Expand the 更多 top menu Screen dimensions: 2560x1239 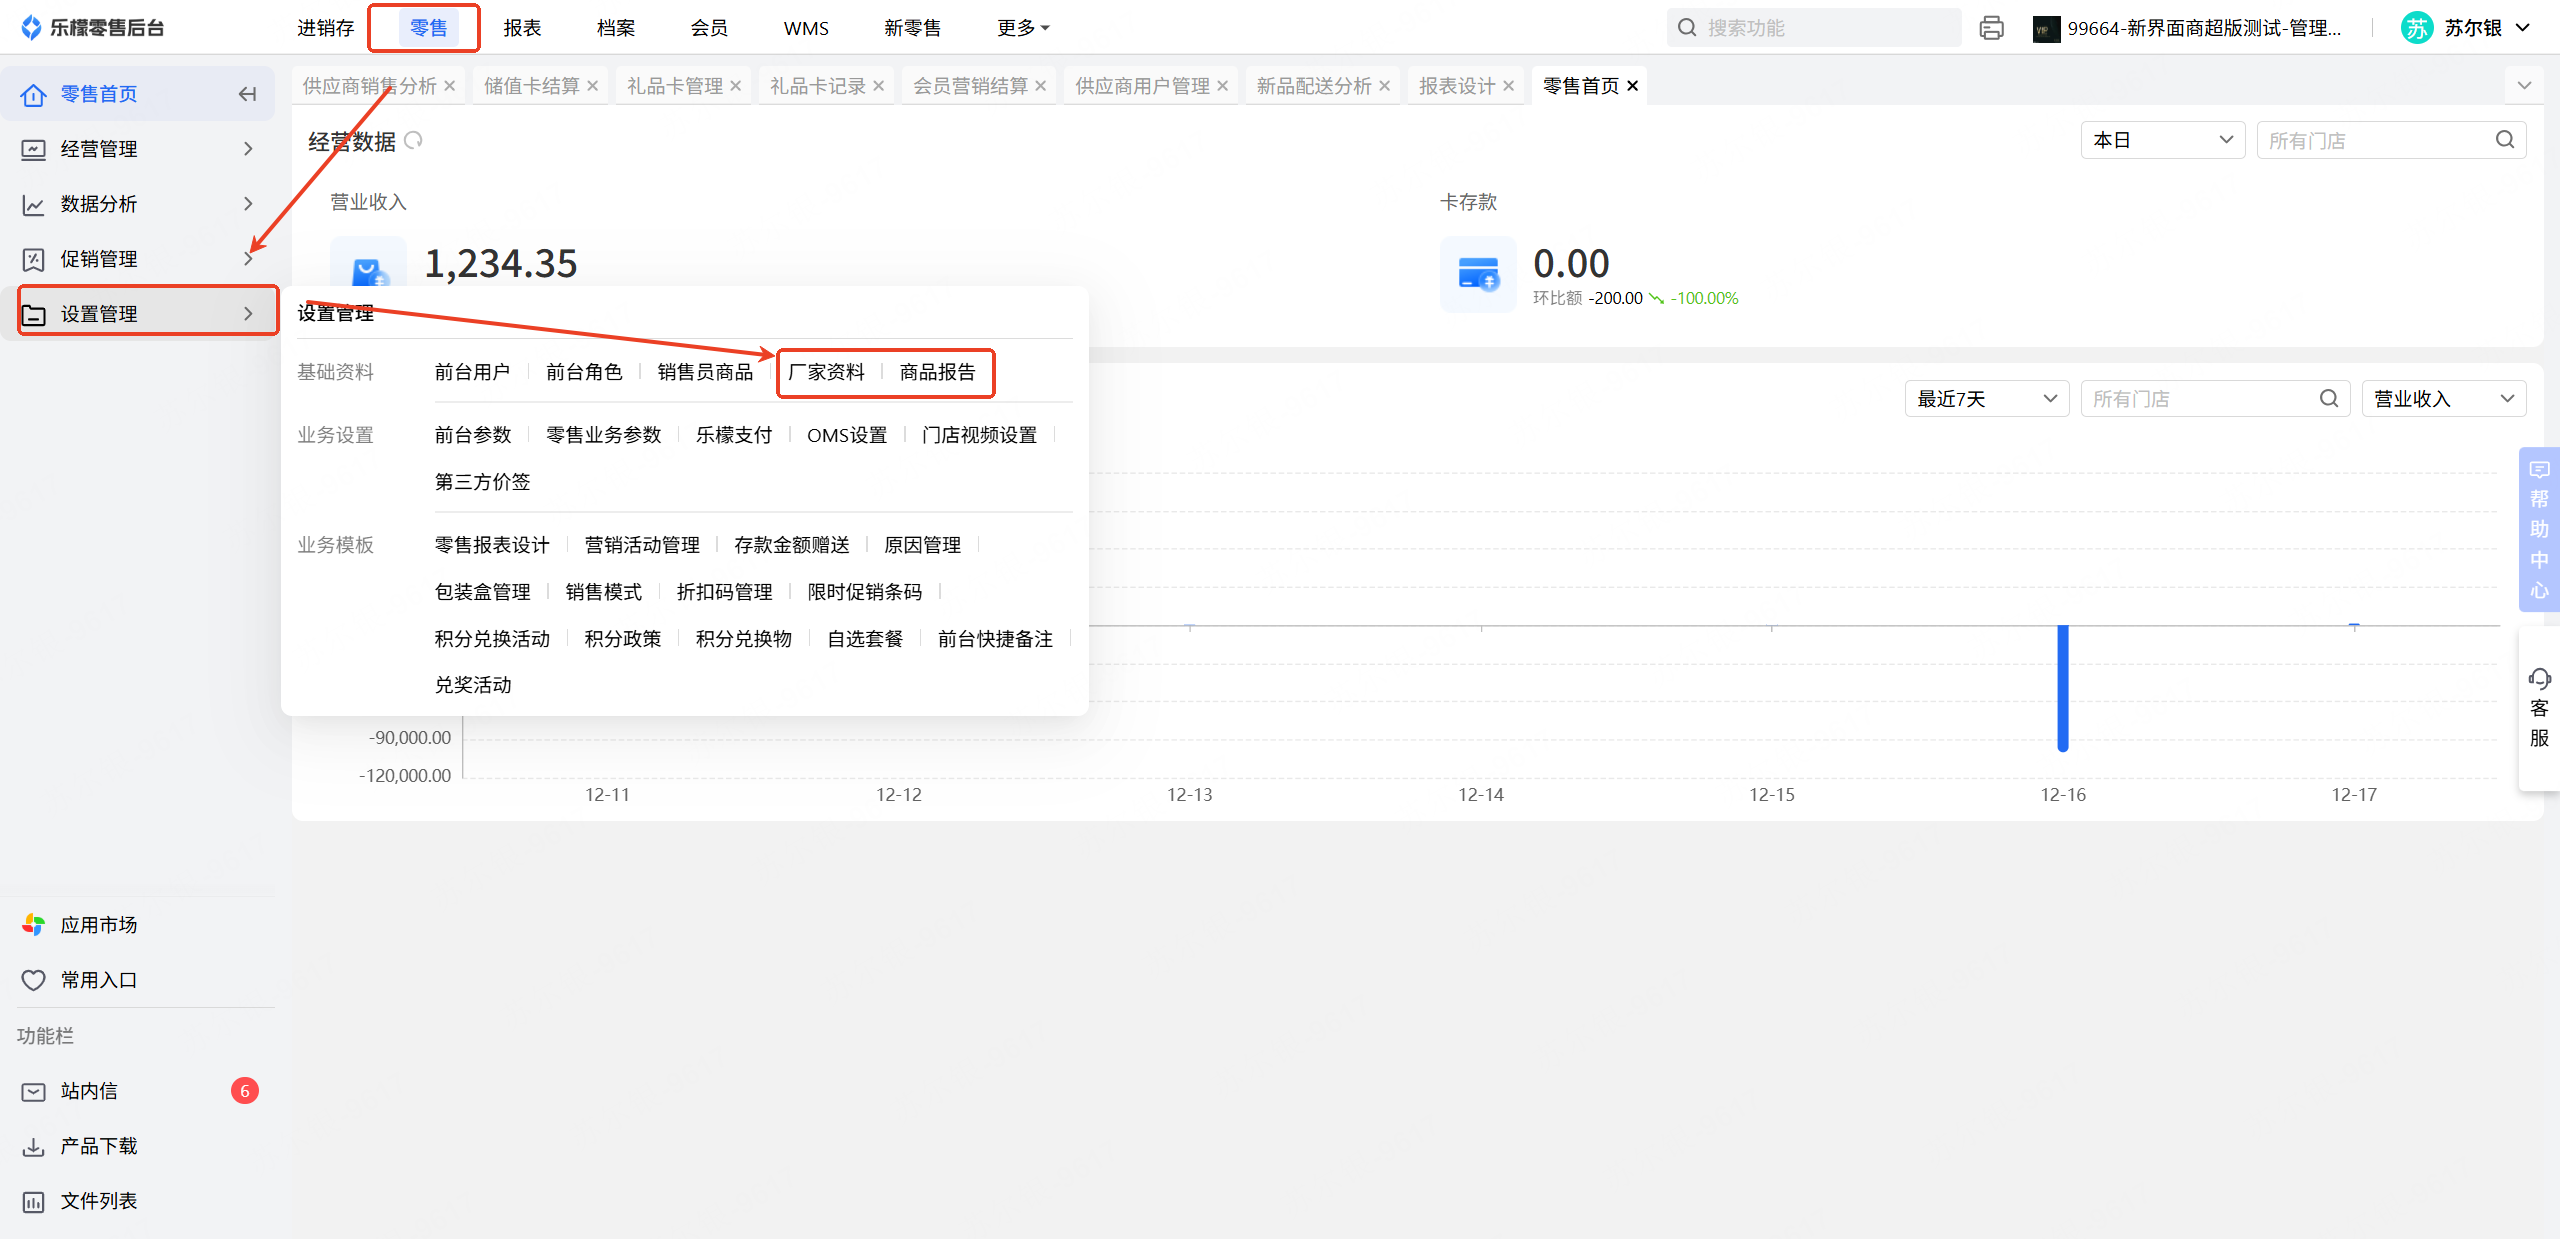(1022, 28)
